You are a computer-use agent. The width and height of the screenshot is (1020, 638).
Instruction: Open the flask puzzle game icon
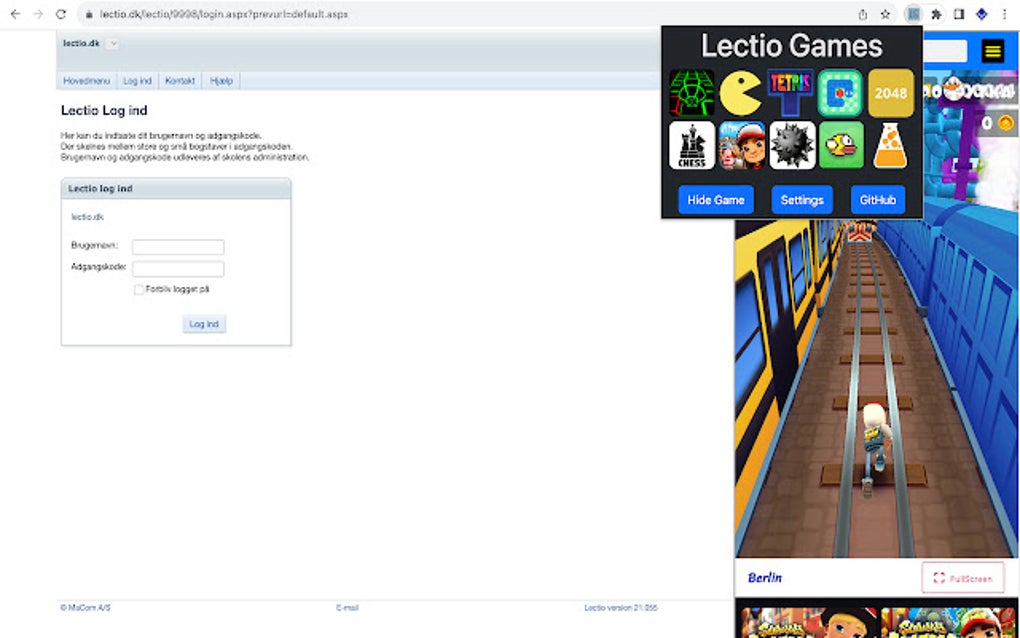tap(889, 145)
